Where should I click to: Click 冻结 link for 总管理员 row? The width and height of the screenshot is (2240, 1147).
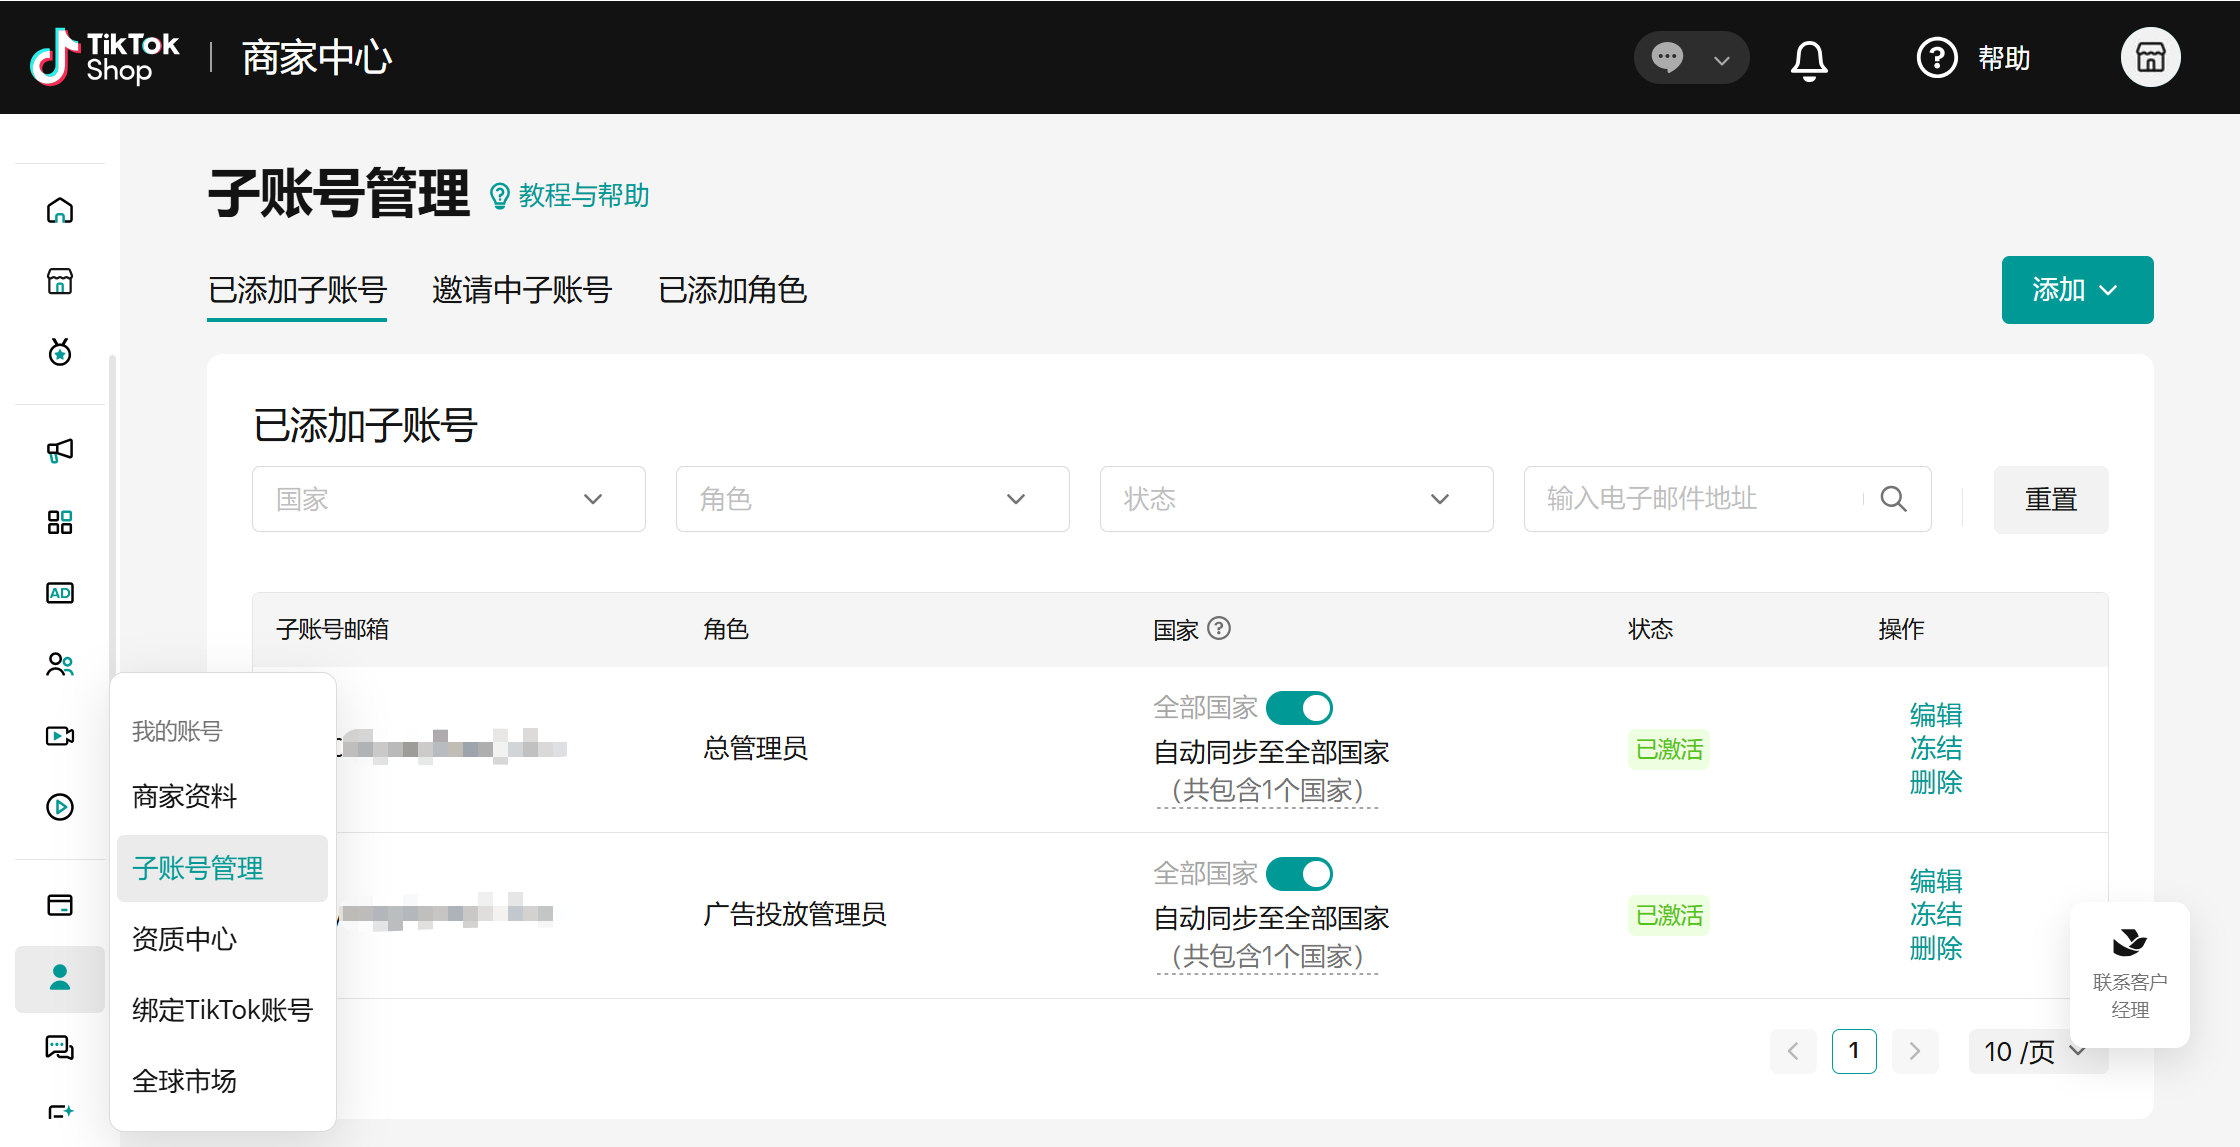click(x=1935, y=748)
